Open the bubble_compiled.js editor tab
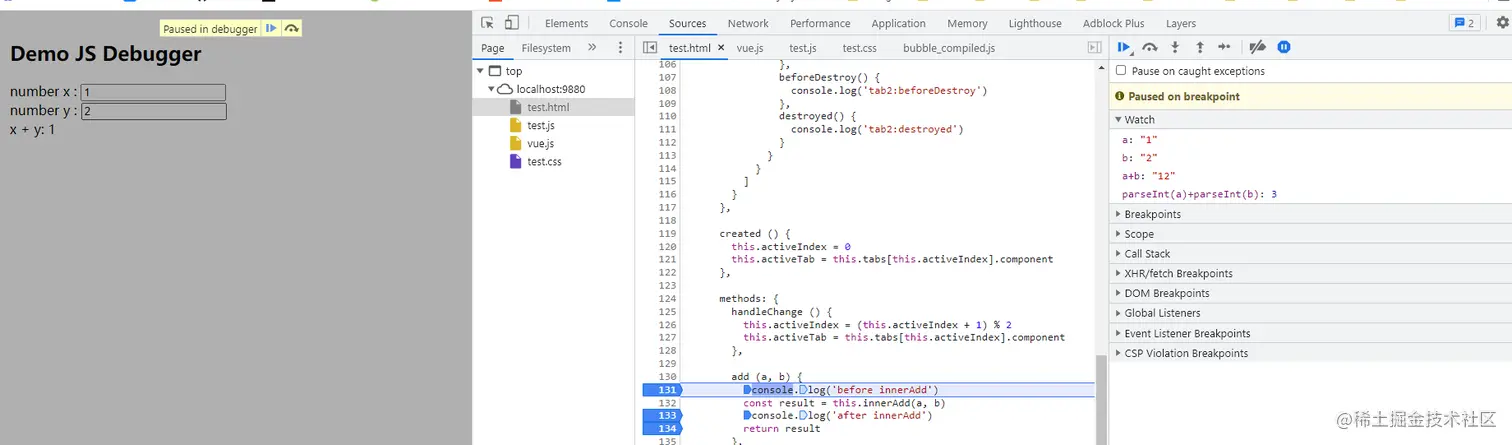The image size is (1512, 445). [x=948, y=48]
